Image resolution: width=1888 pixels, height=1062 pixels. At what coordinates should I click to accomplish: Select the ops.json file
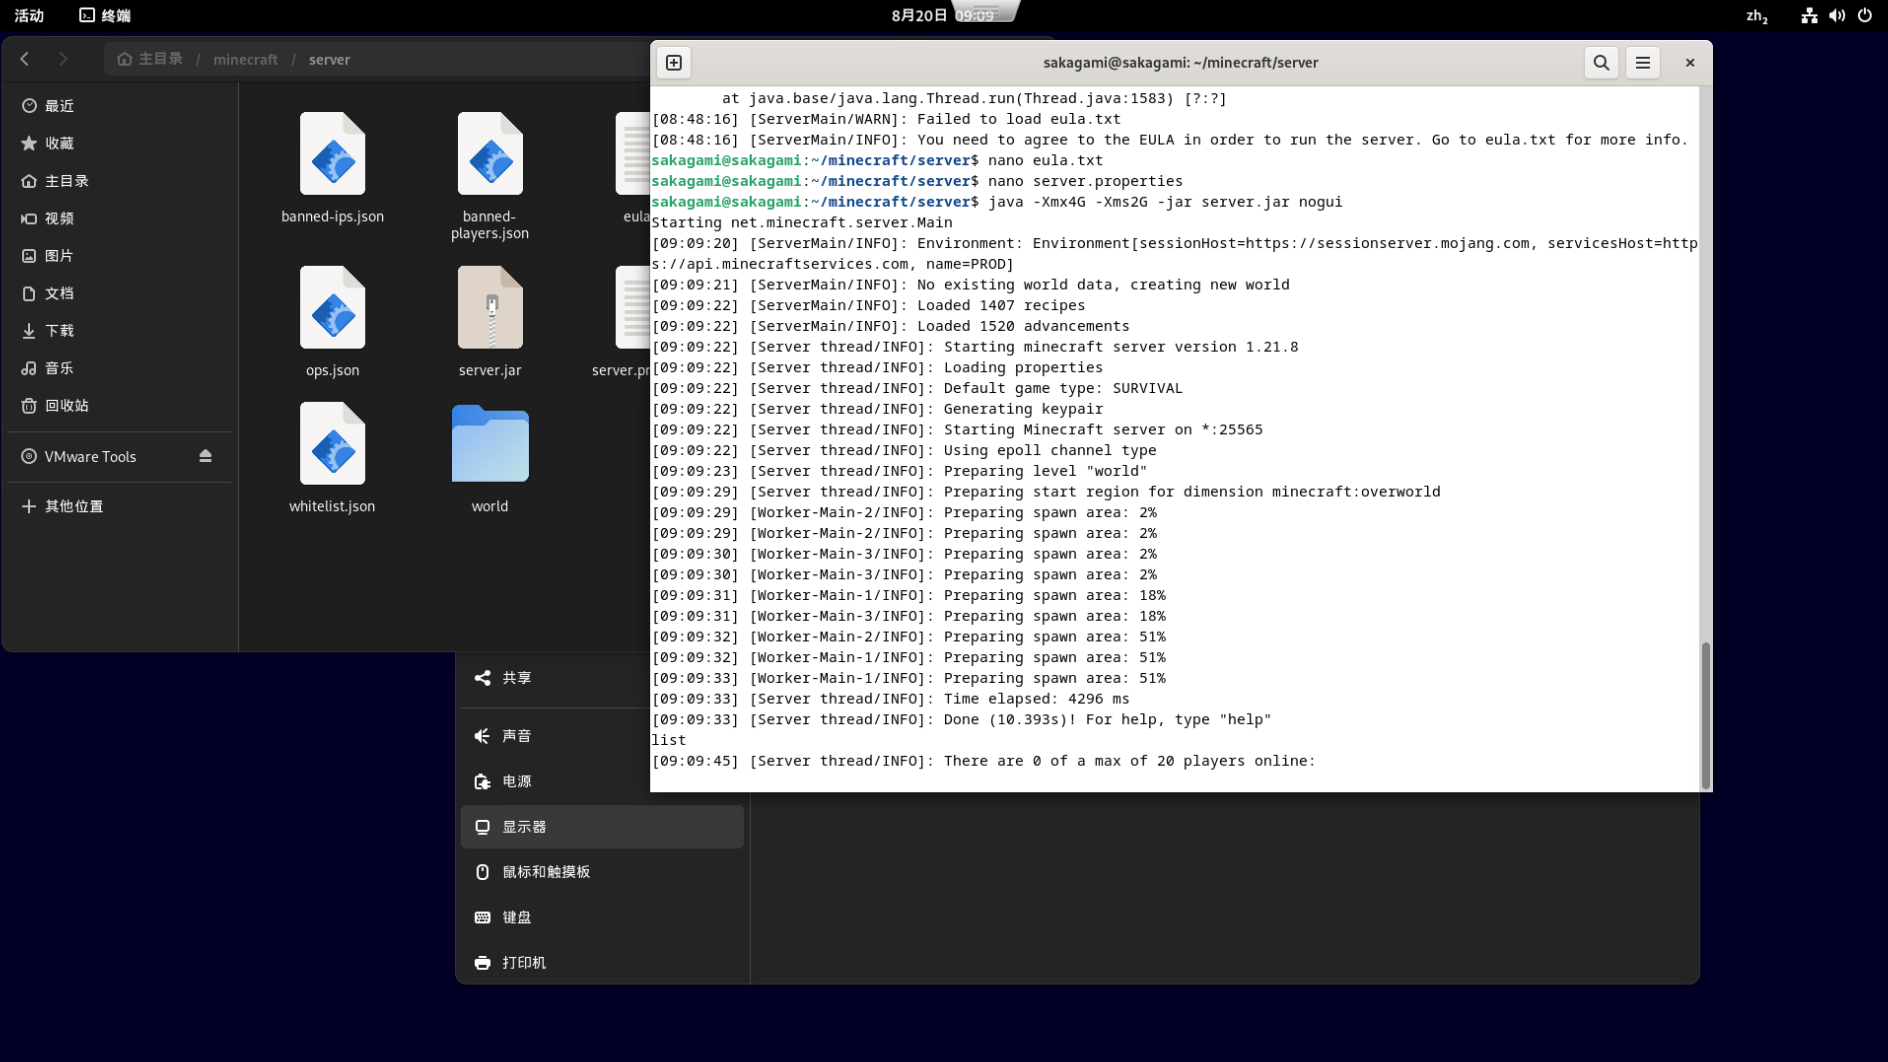(332, 308)
